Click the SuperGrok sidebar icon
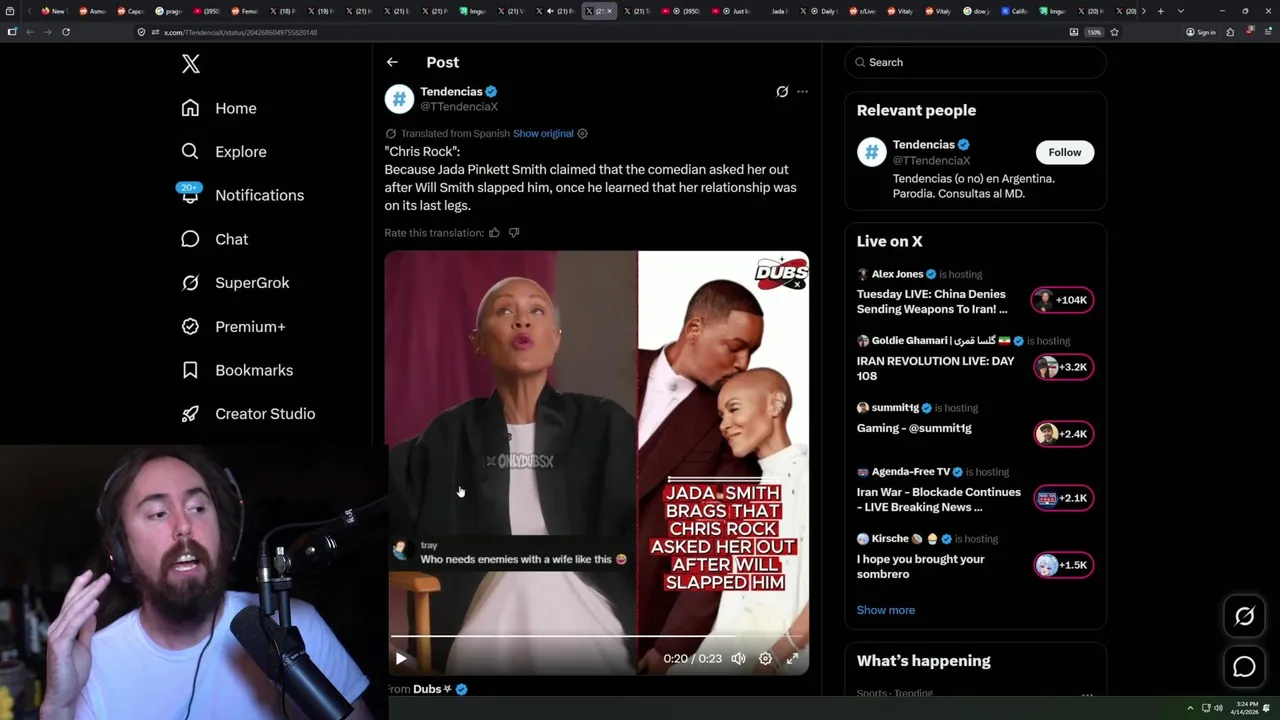This screenshot has height=720, width=1280. [190, 283]
